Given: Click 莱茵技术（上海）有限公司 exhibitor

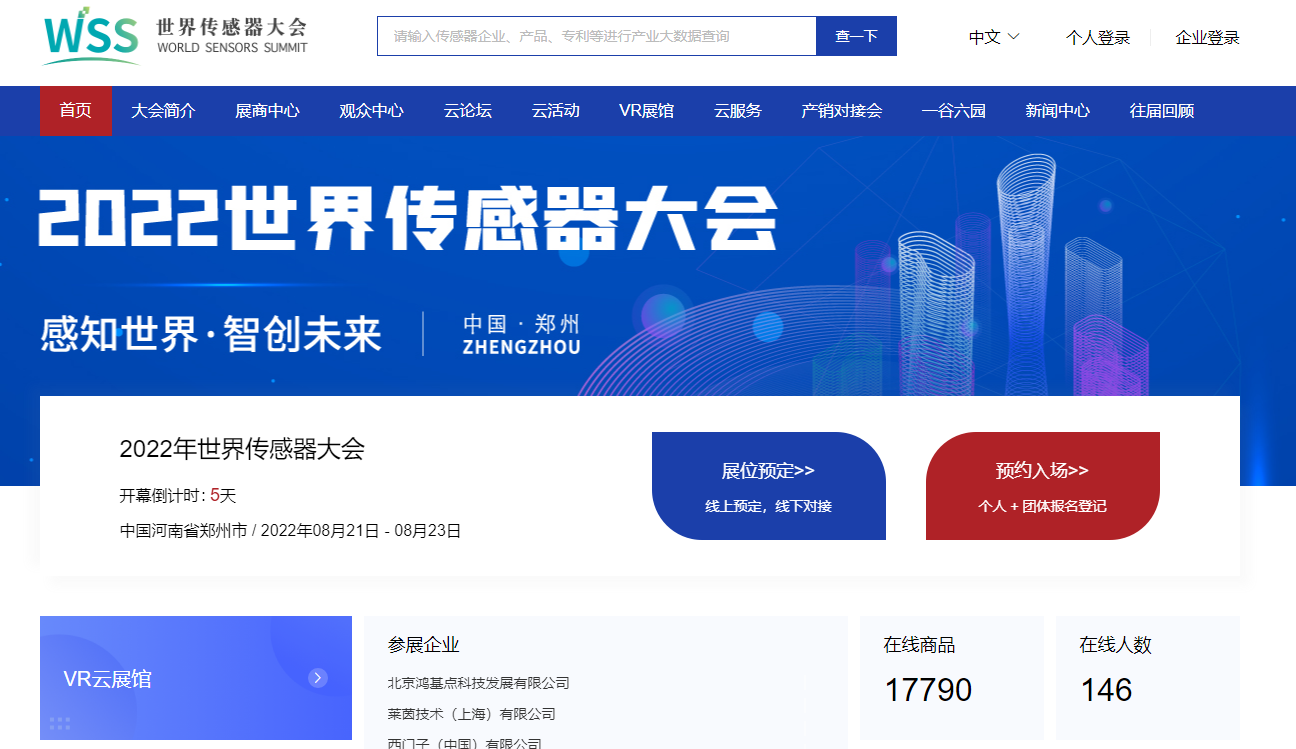Looking at the screenshot, I should coord(471,714).
